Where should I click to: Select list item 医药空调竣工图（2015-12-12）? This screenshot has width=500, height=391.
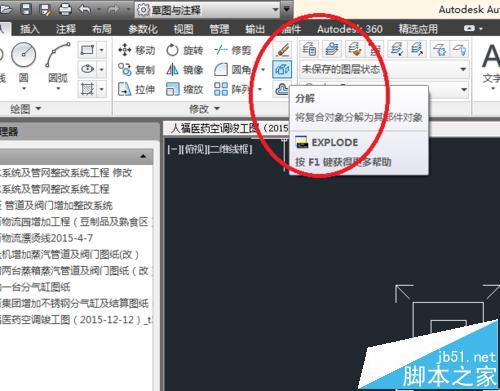point(76,320)
